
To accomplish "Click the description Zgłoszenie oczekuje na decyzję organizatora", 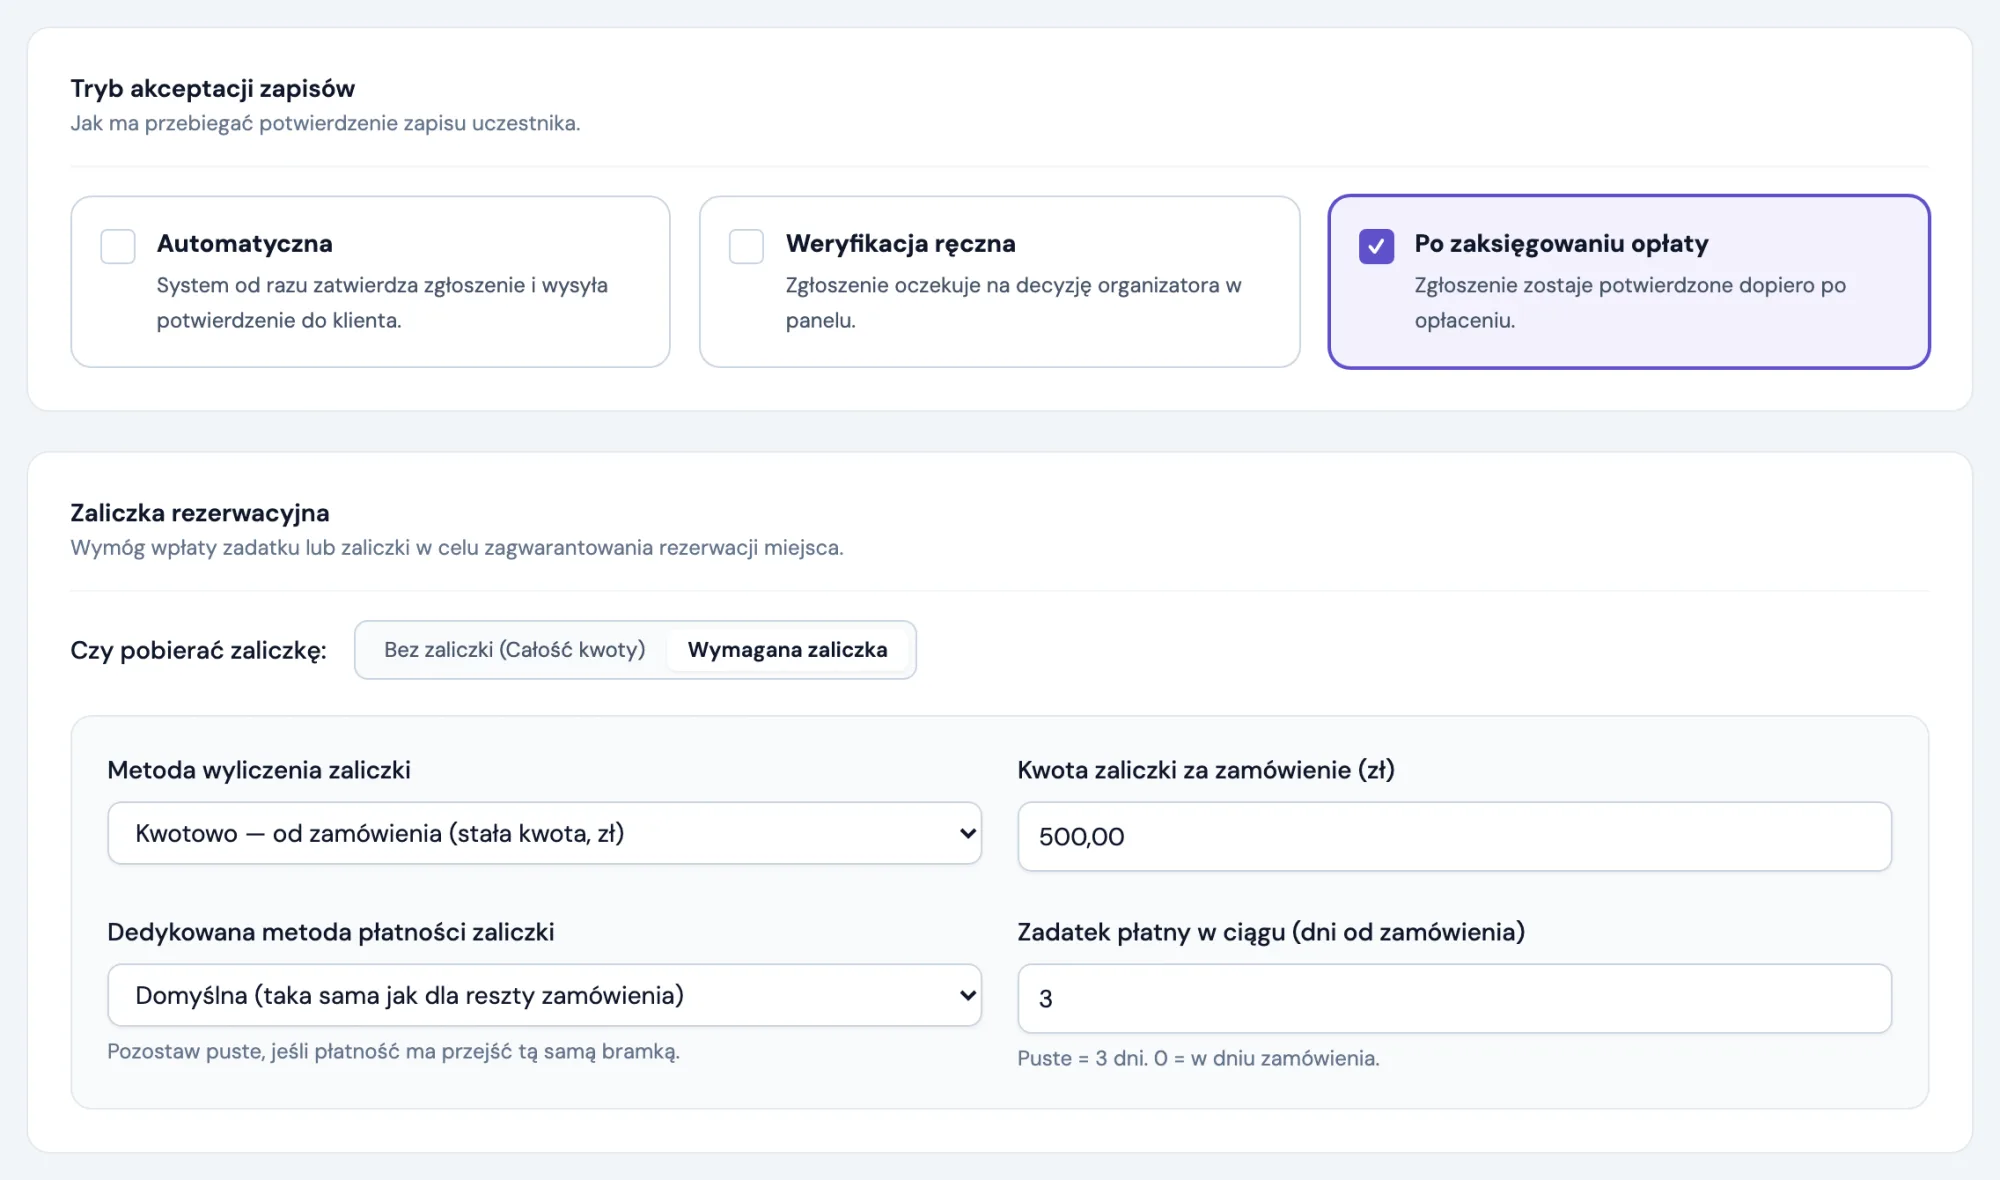I will pos(1013,303).
